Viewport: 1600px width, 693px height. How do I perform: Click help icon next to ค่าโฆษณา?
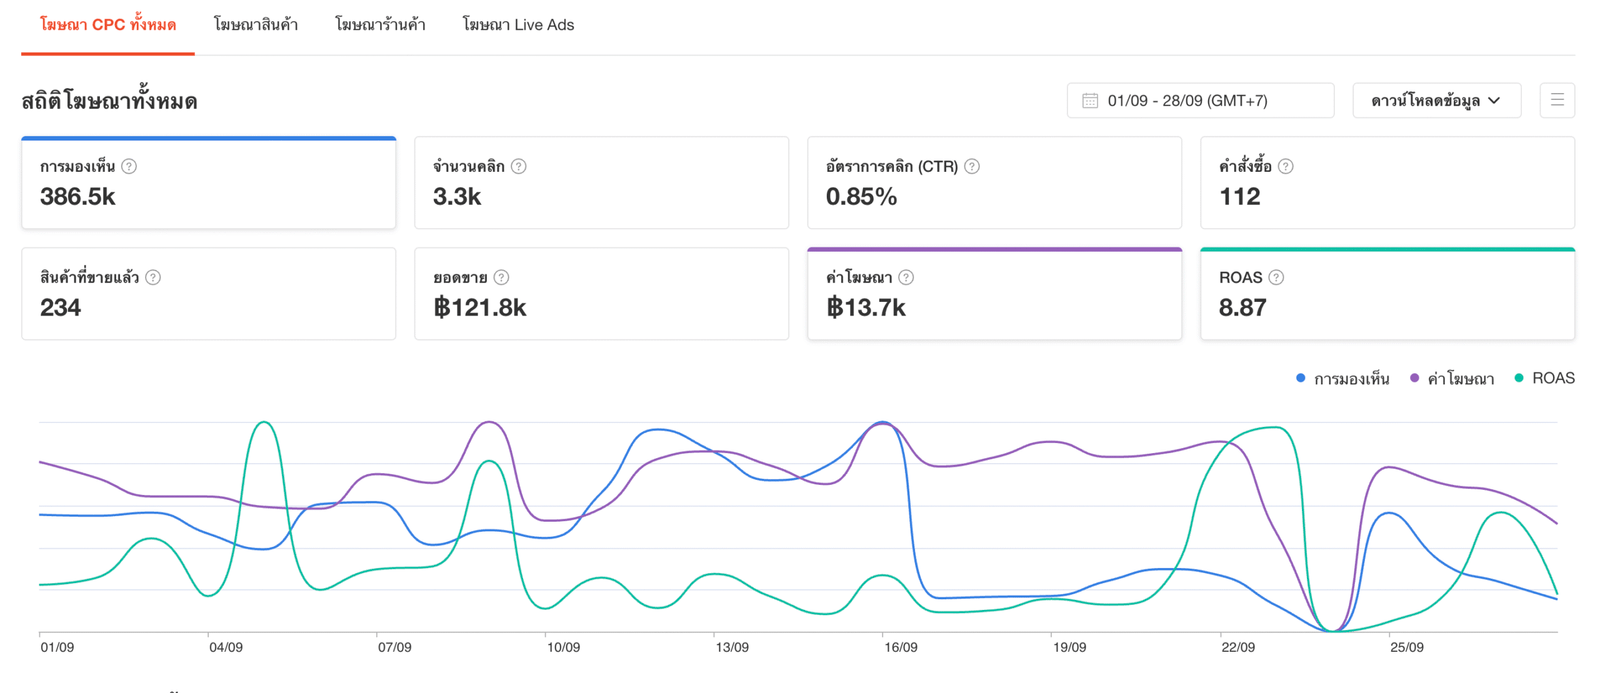pos(906,278)
